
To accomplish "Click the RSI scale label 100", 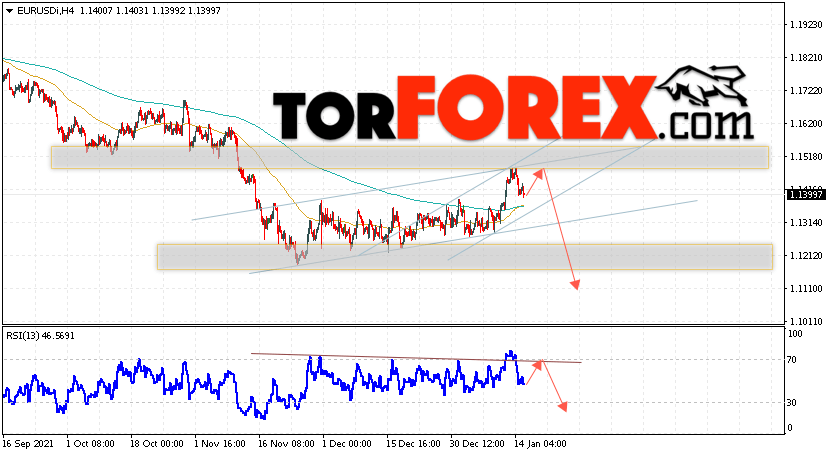I will click(x=795, y=334).
